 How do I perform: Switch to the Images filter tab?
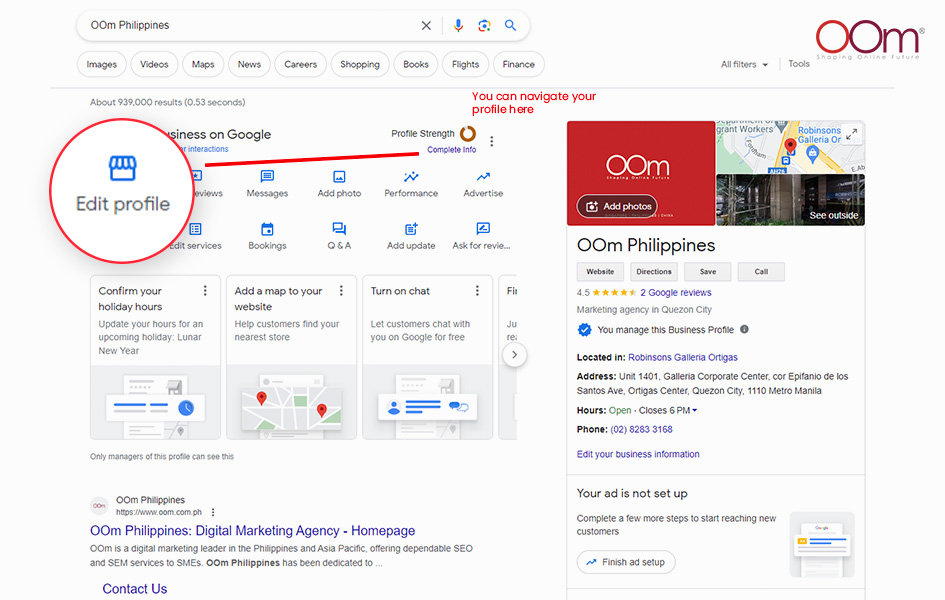(x=101, y=64)
